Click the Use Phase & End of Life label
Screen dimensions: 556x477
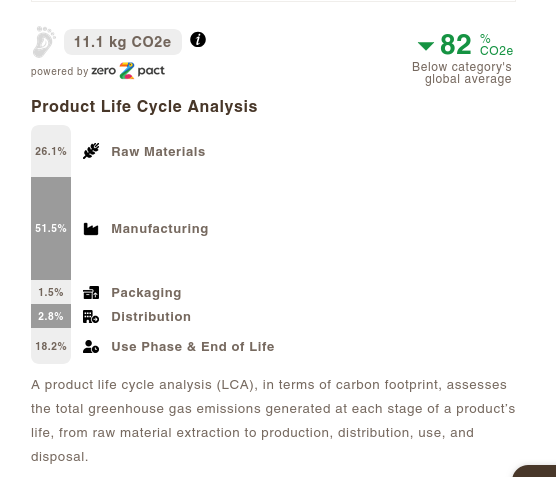[193, 346]
